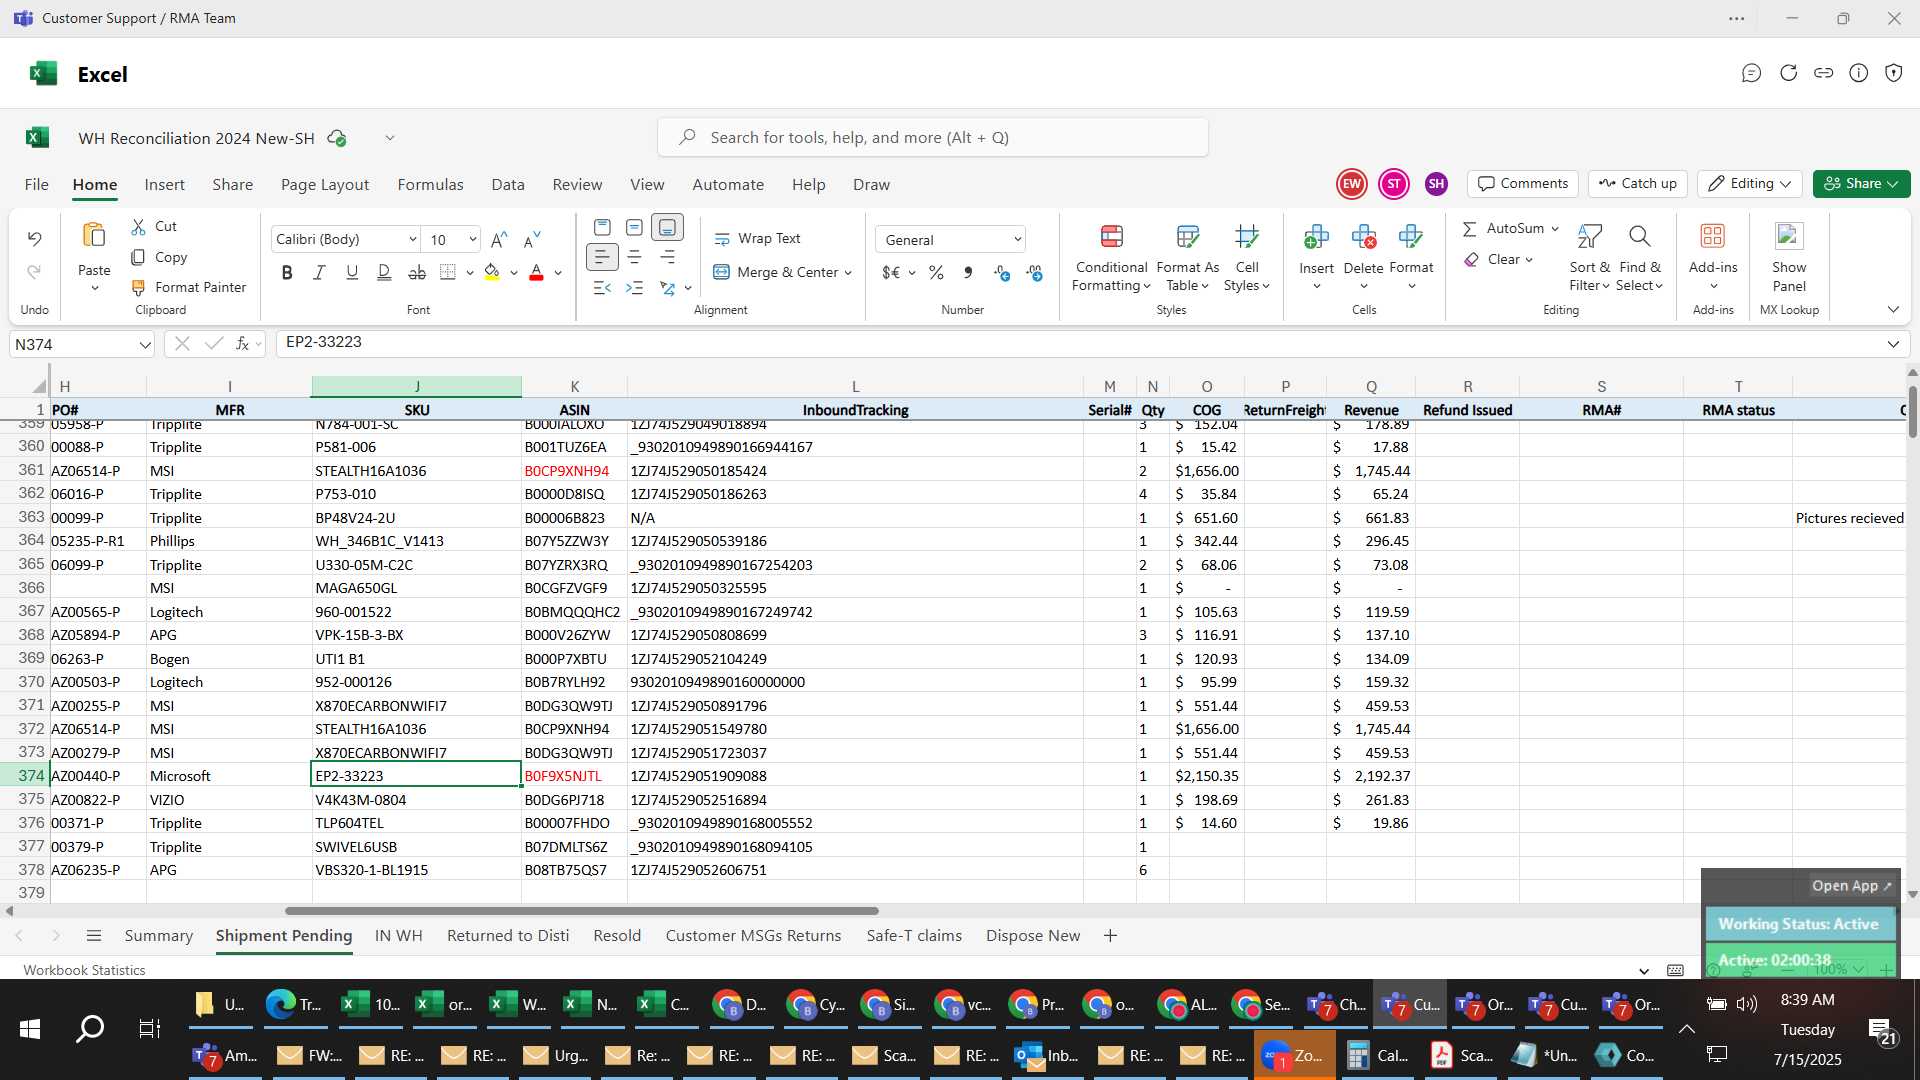The height and width of the screenshot is (1080, 1920).
Task: Click the green Share button
Action: (x=1861, y=184)
